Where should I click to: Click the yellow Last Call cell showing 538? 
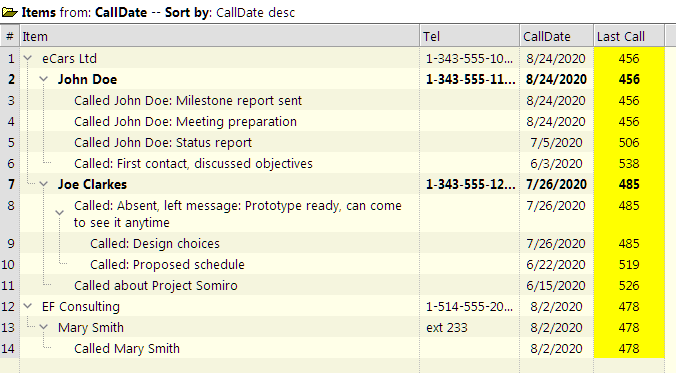629,164
